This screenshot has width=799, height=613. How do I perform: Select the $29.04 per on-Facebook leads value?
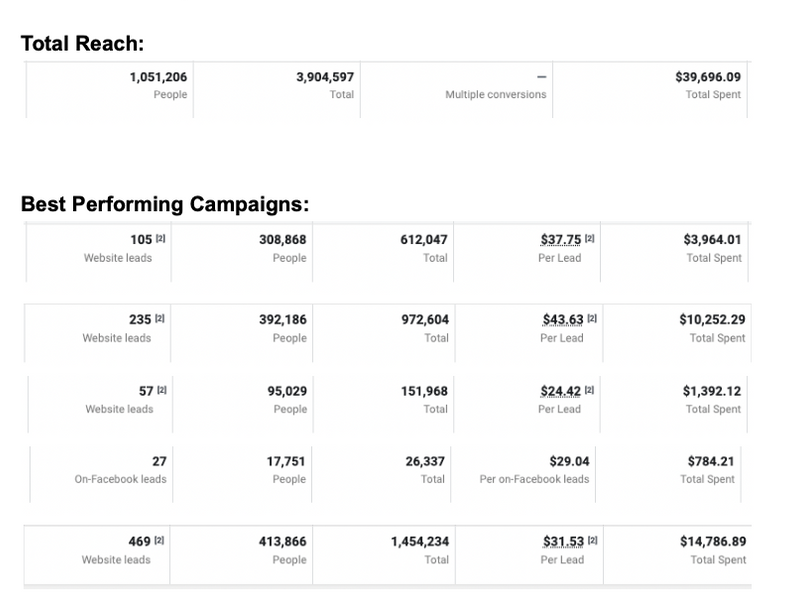[569, 461]
